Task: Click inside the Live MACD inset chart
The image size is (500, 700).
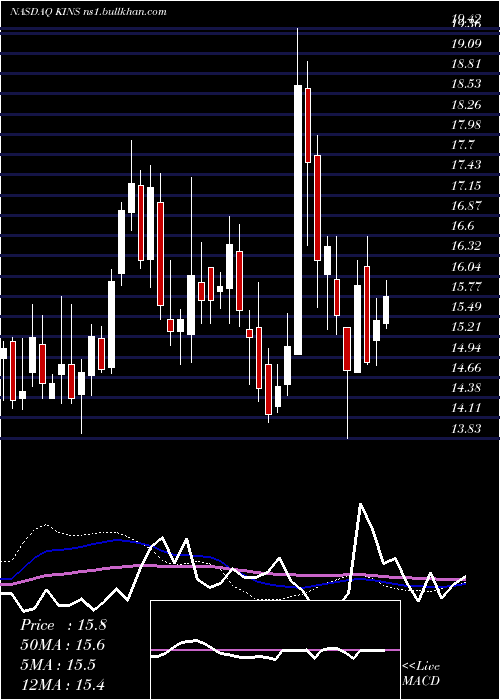Action: click(x=275, y=650)
